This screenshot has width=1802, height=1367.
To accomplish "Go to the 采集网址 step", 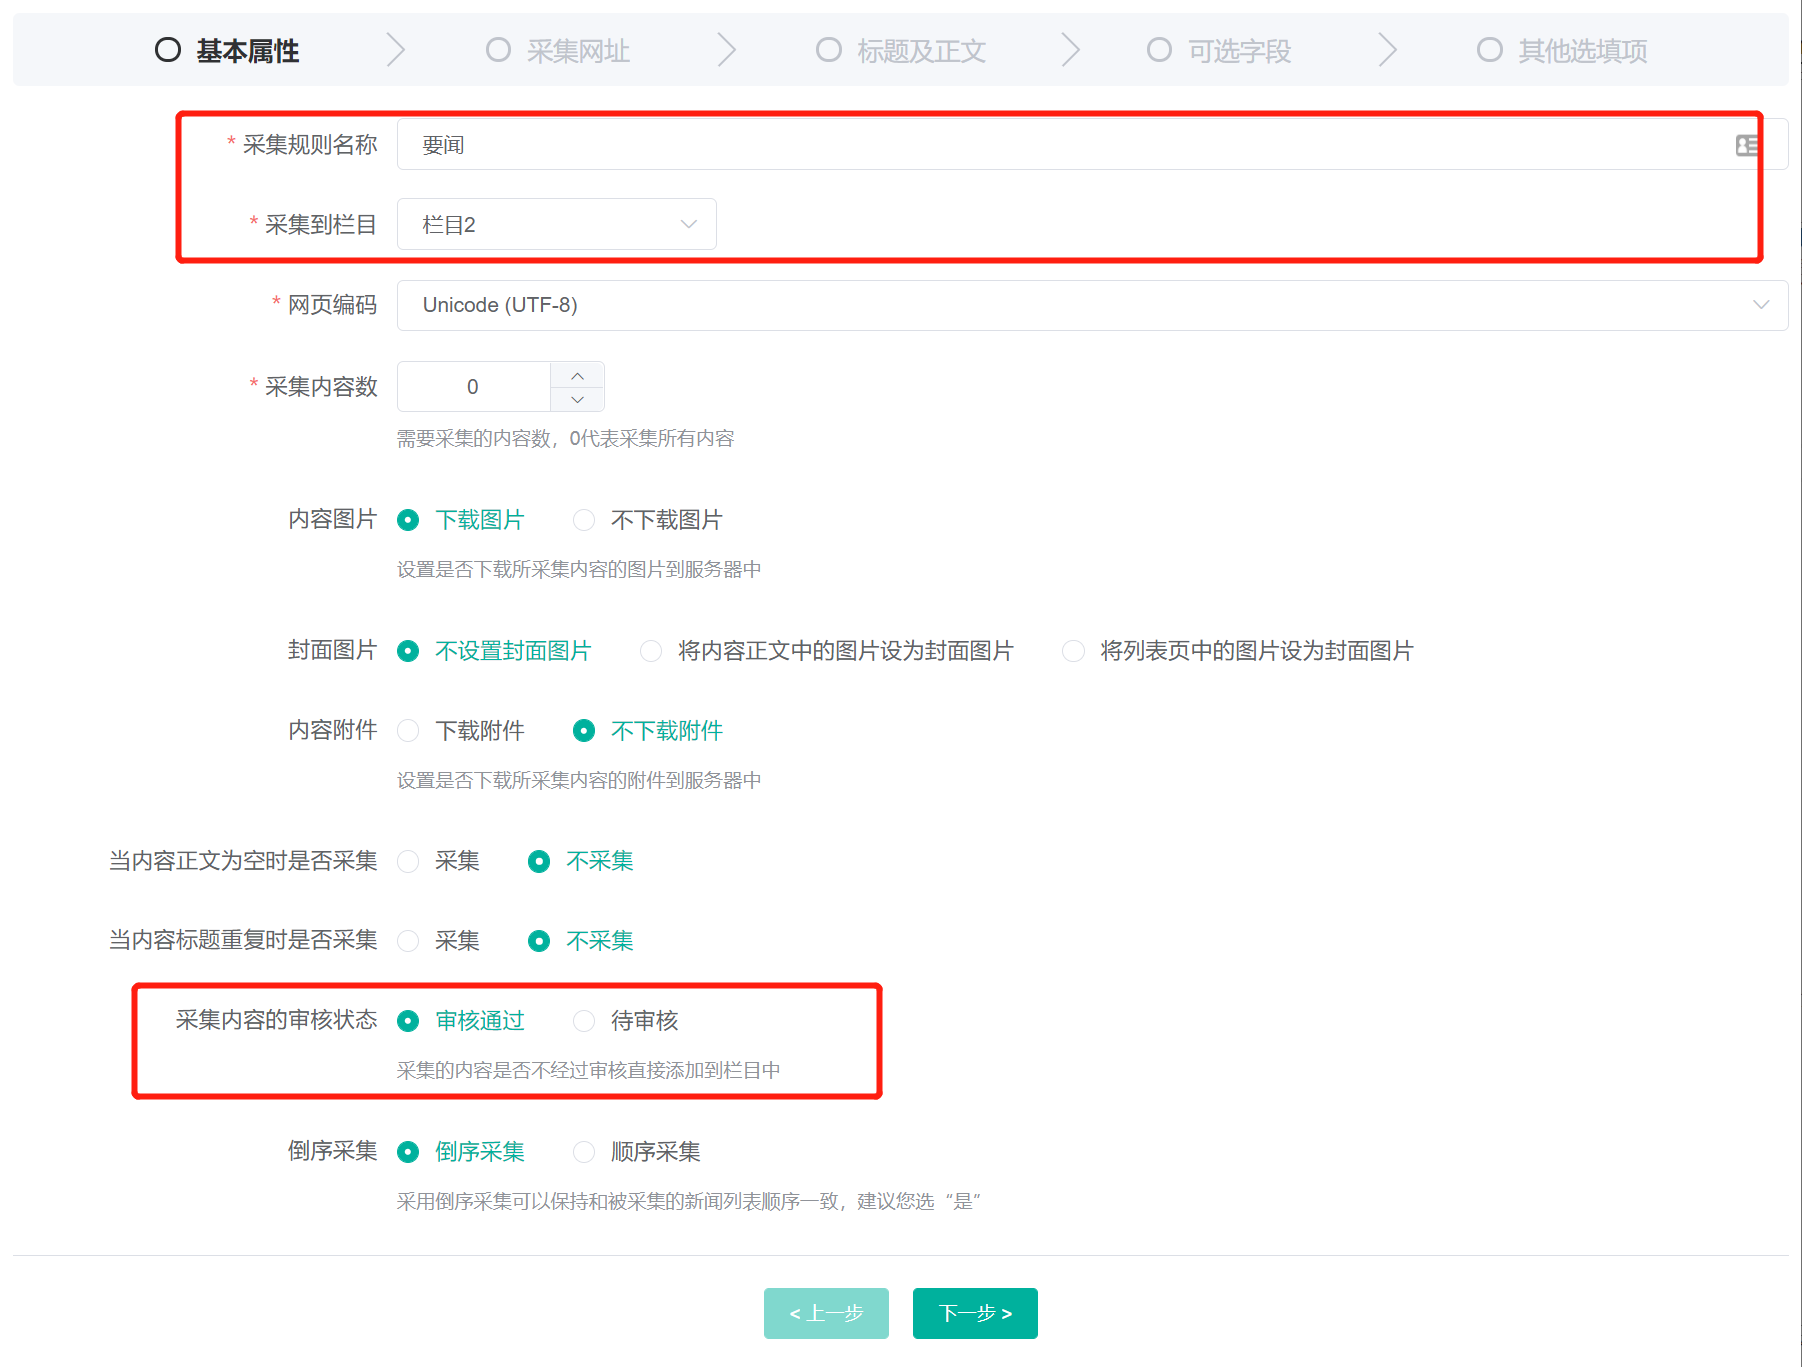I will 558,51.
